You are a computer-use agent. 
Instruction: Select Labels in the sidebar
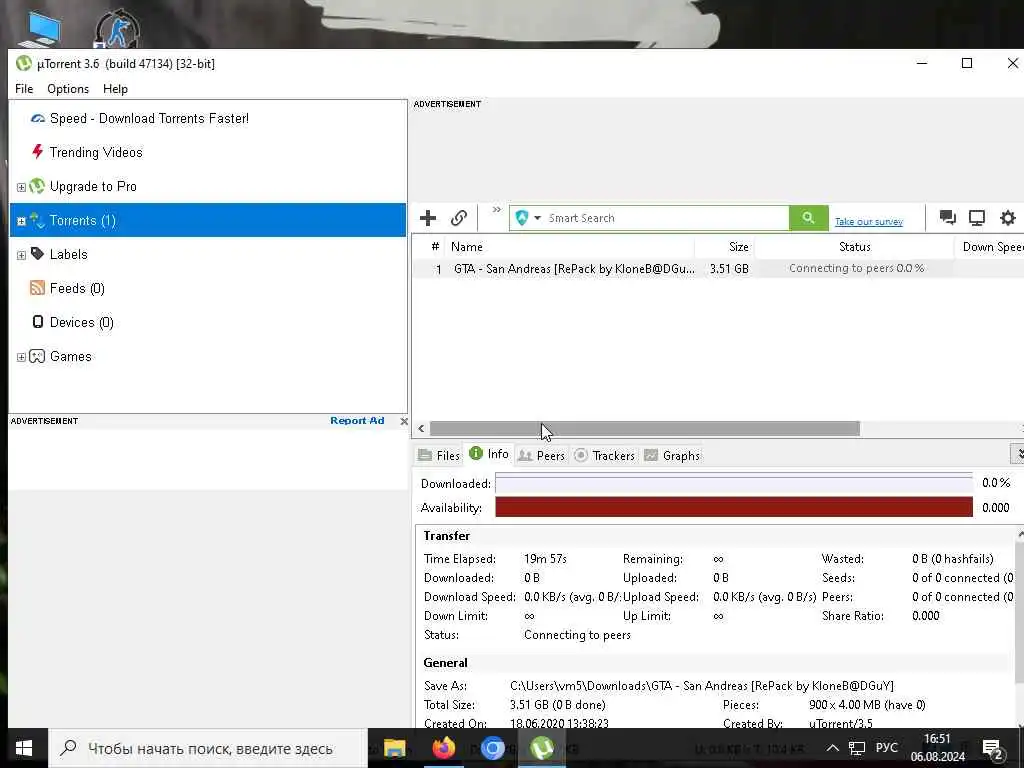[69, 254]
